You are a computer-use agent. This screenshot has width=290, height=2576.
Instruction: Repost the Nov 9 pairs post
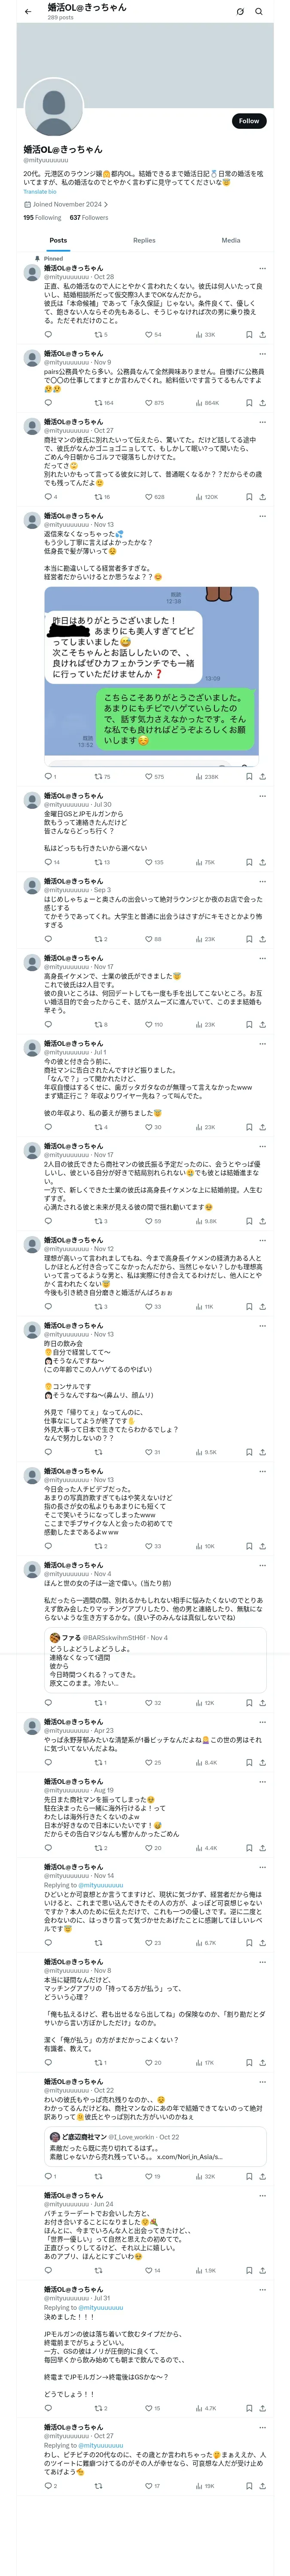point(98,403)
